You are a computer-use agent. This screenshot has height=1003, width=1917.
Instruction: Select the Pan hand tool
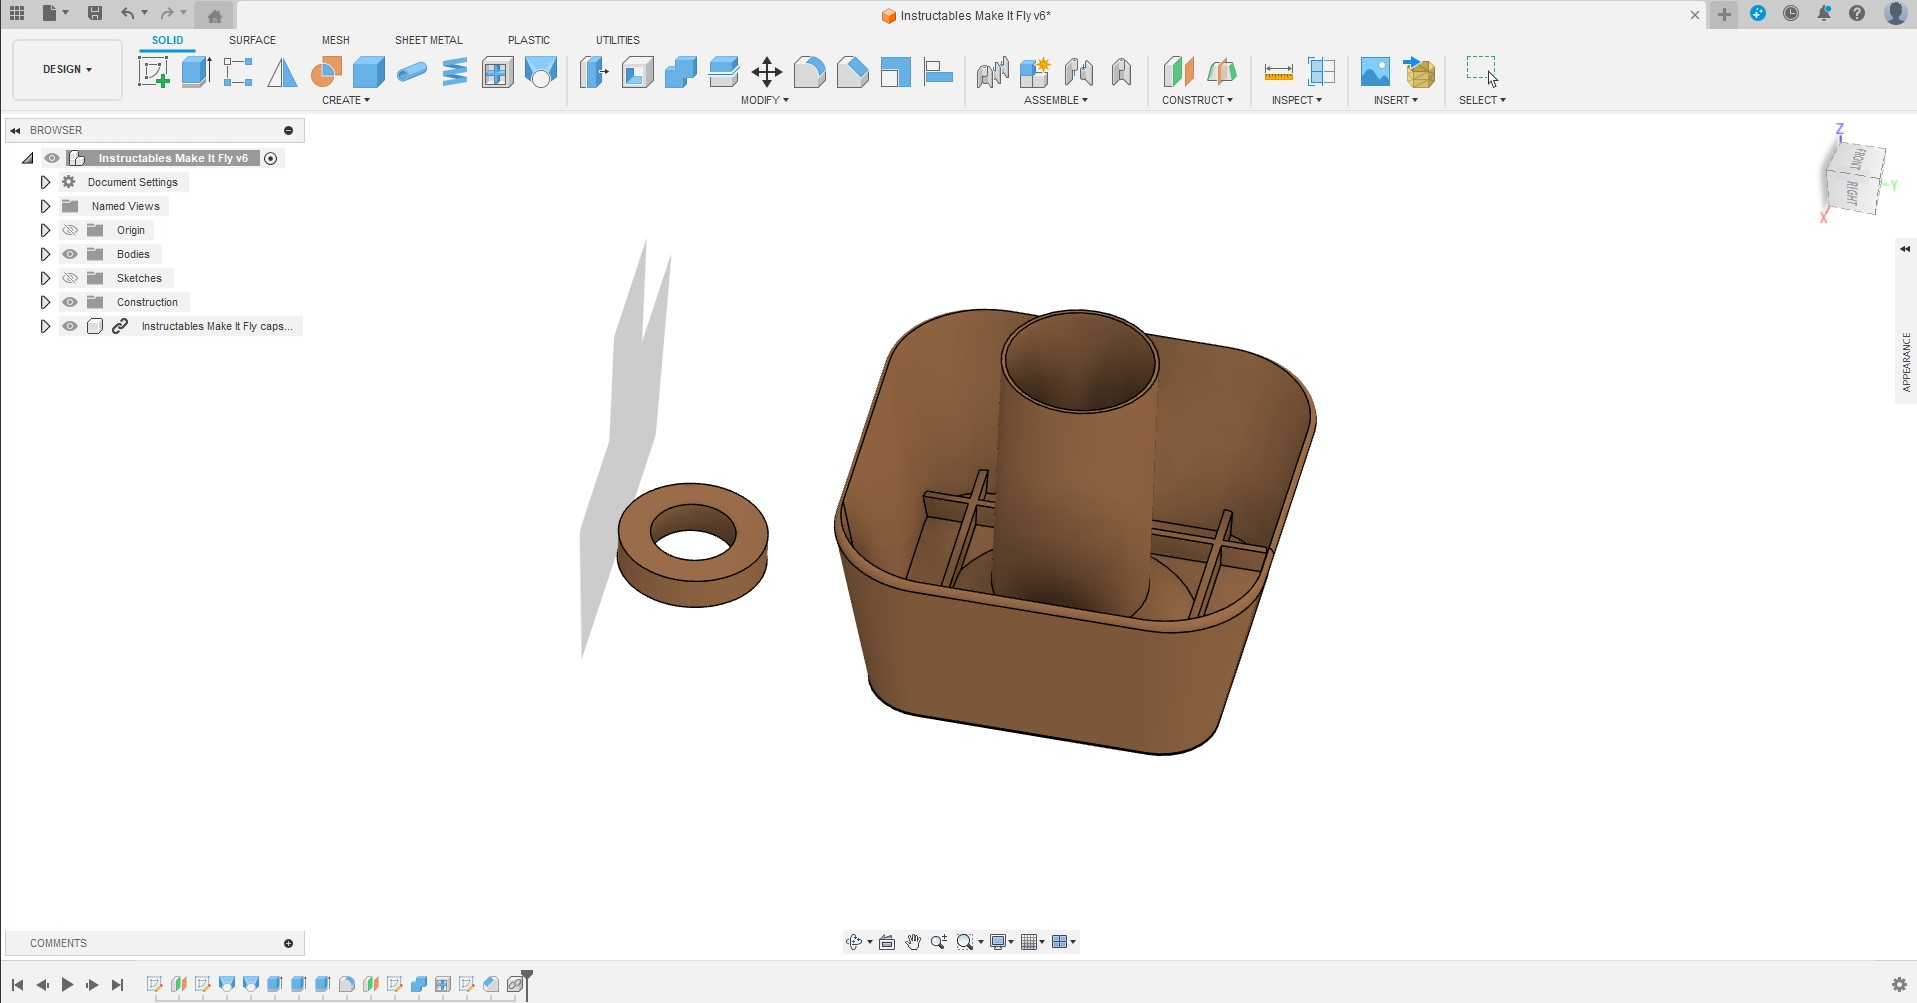click(913, 942)
